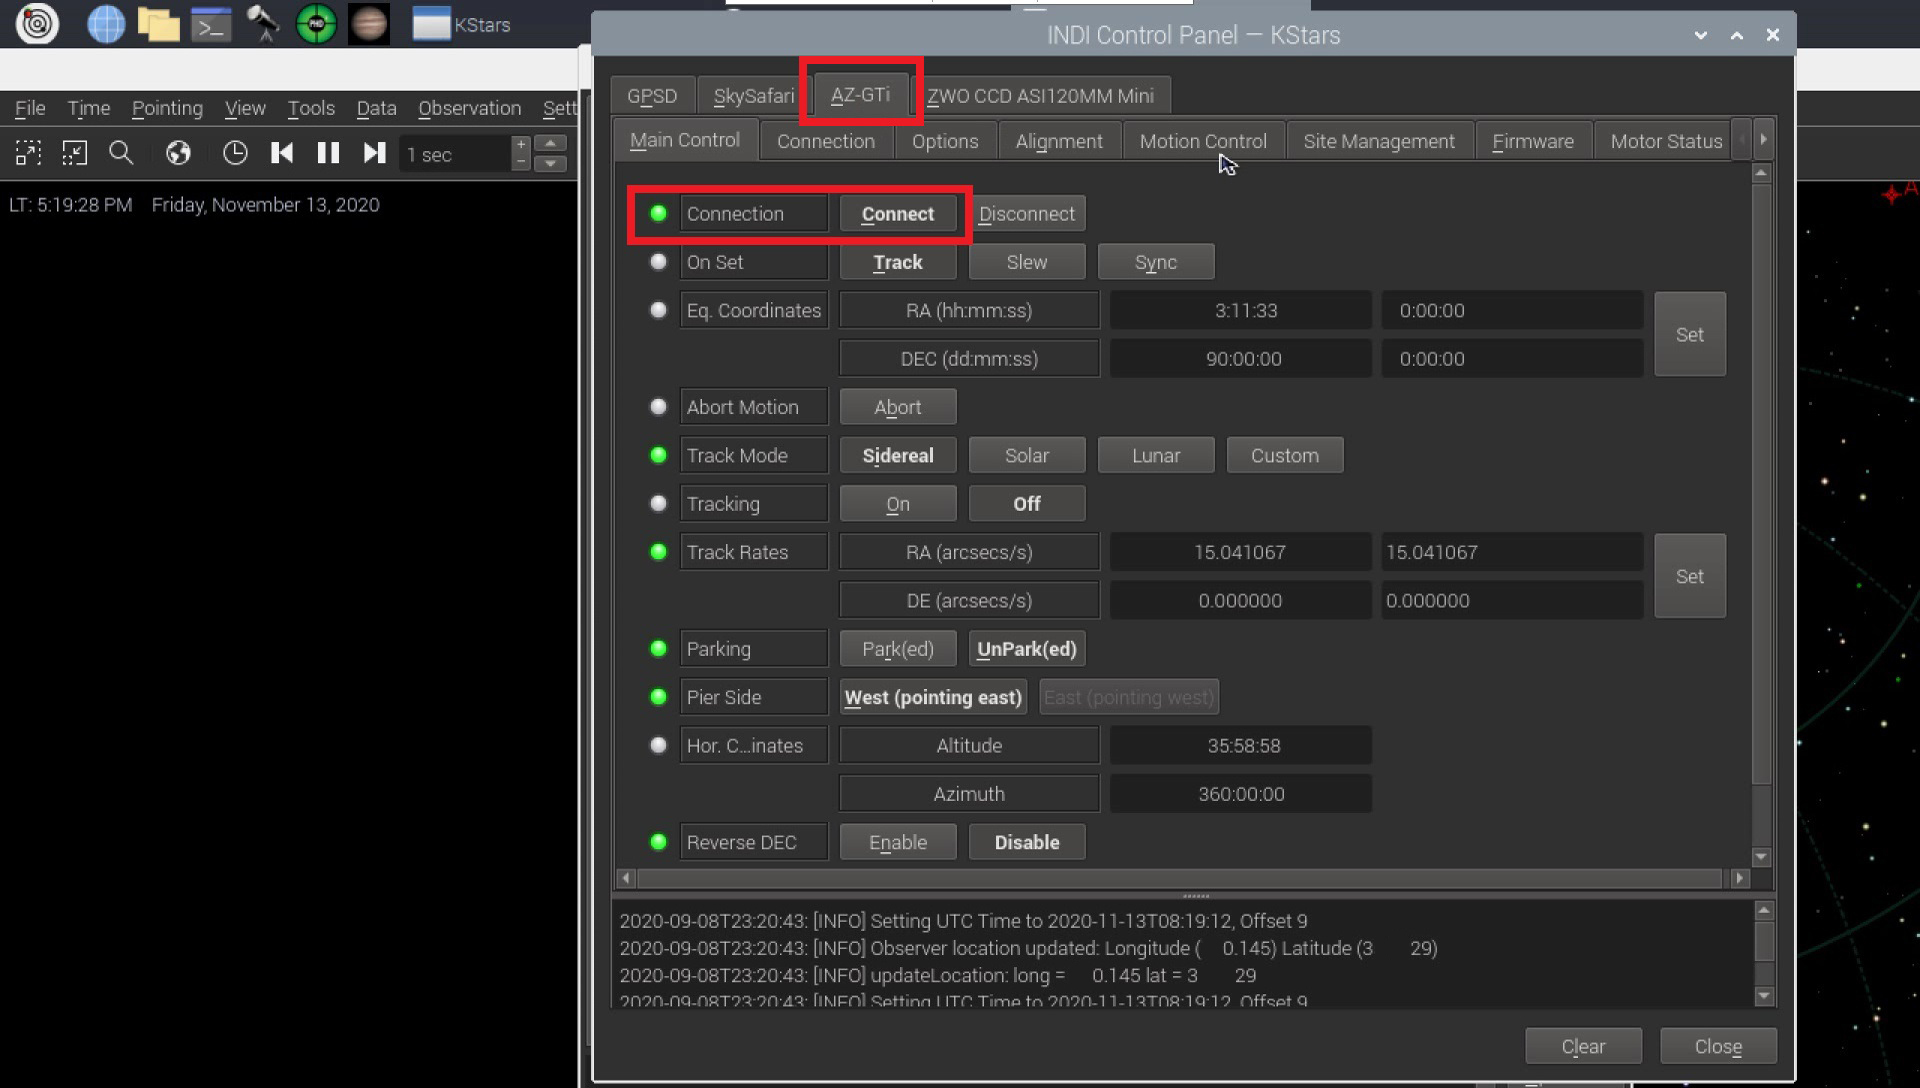Image resolution: width=1920 pixels, height=1088 pixels.
Task: Pause the KStars simulation clock
Action: pyautogui.click(x=328, y=153)
